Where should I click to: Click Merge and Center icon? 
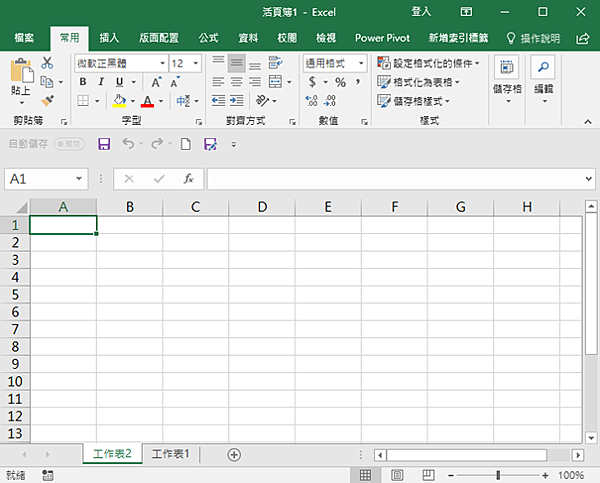click(x=276, y=82)
